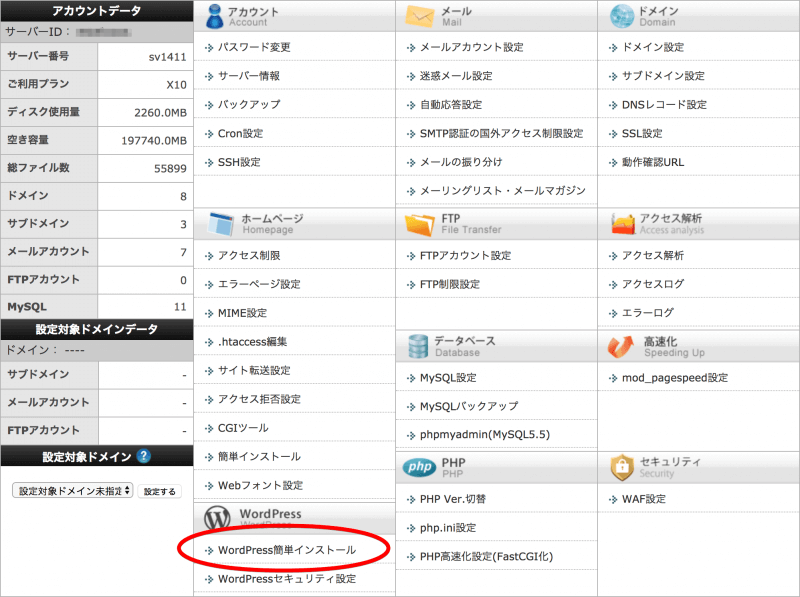
Task: Click the PHP logo icon
Action: (419, 467)
